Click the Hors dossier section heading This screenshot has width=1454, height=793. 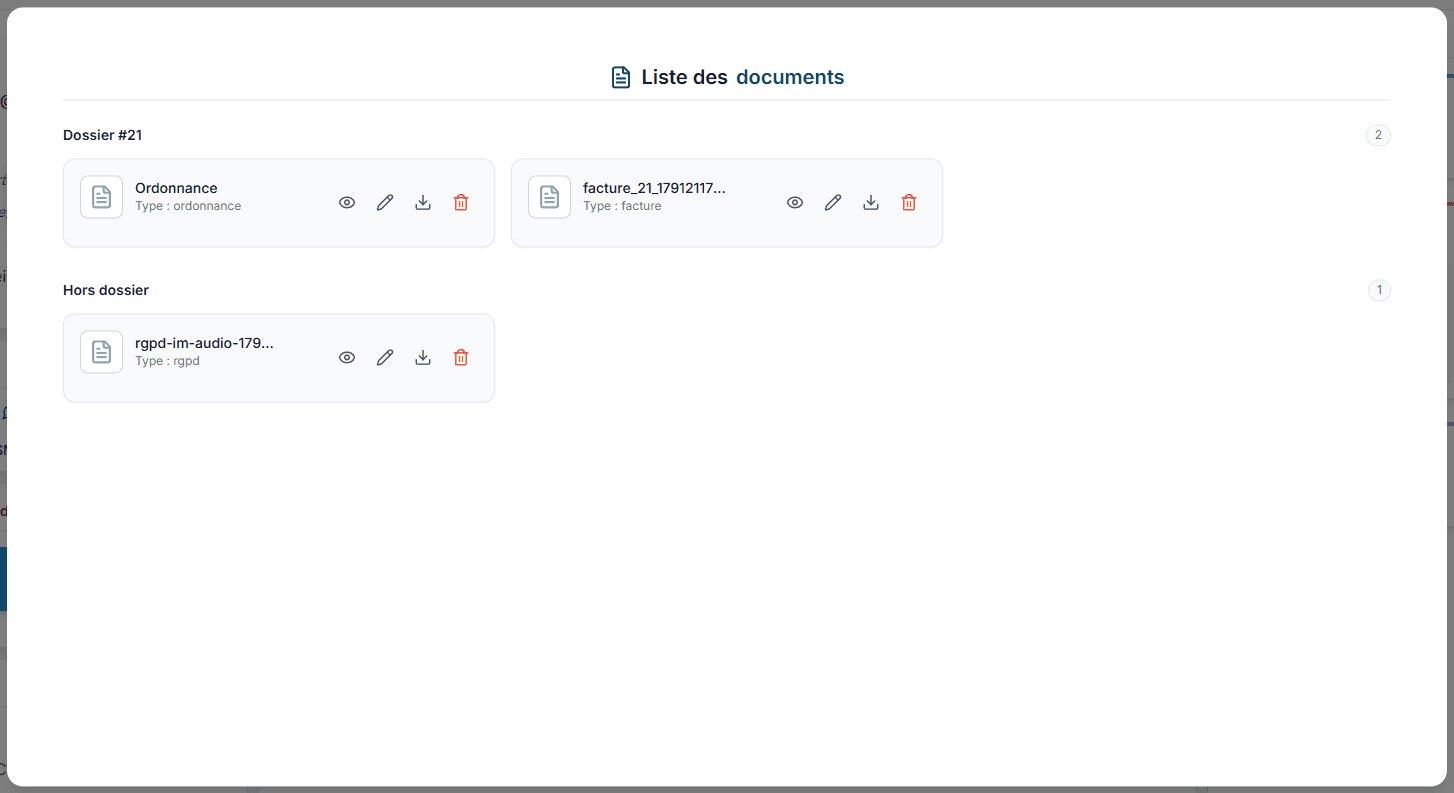[106, 290]
